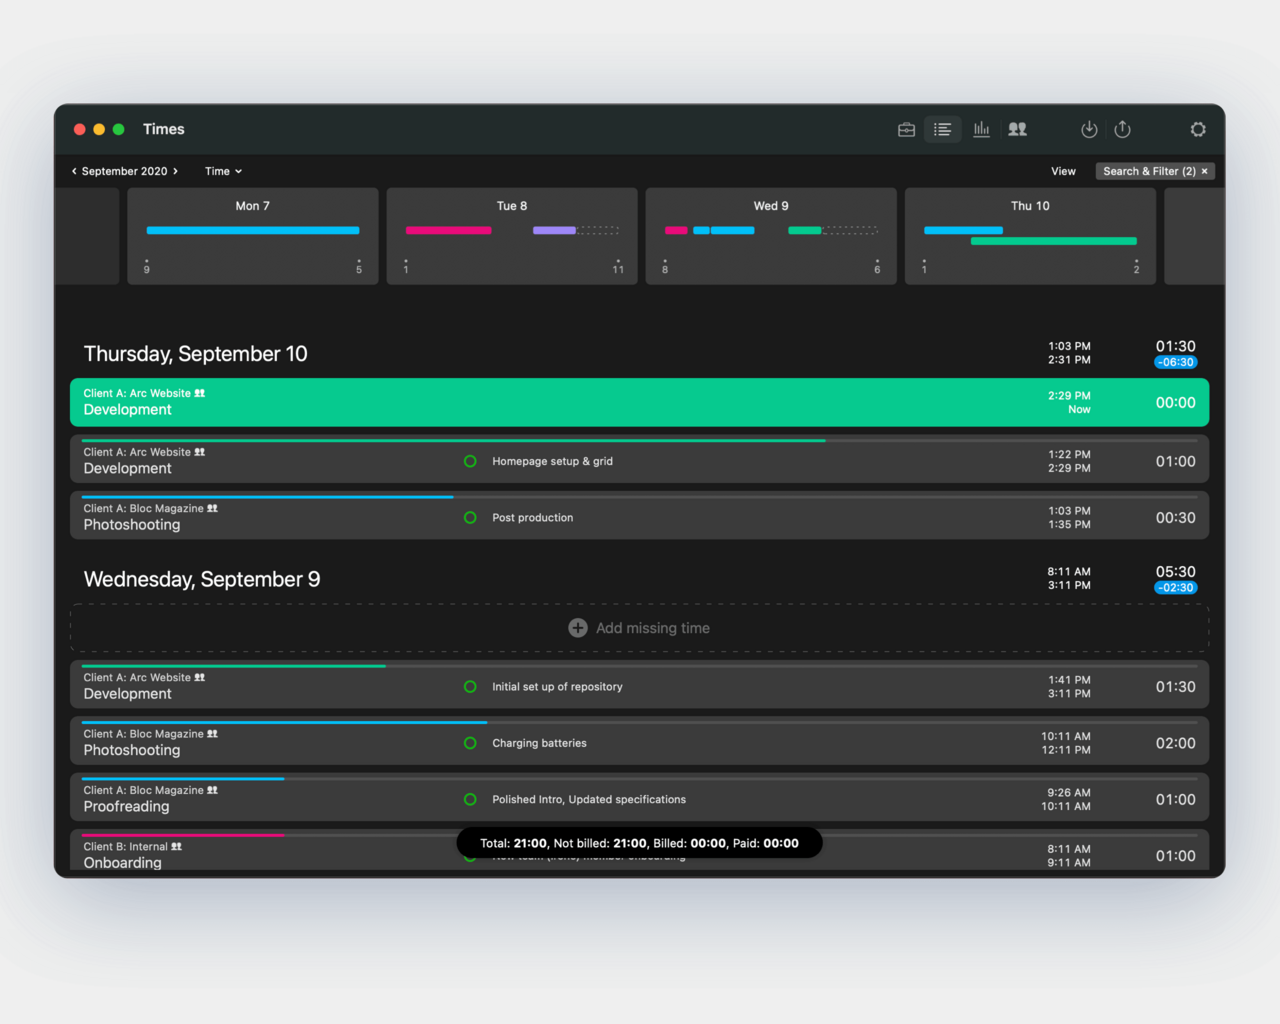
Task: Click the export upload icon
Action: (1123, 130)
